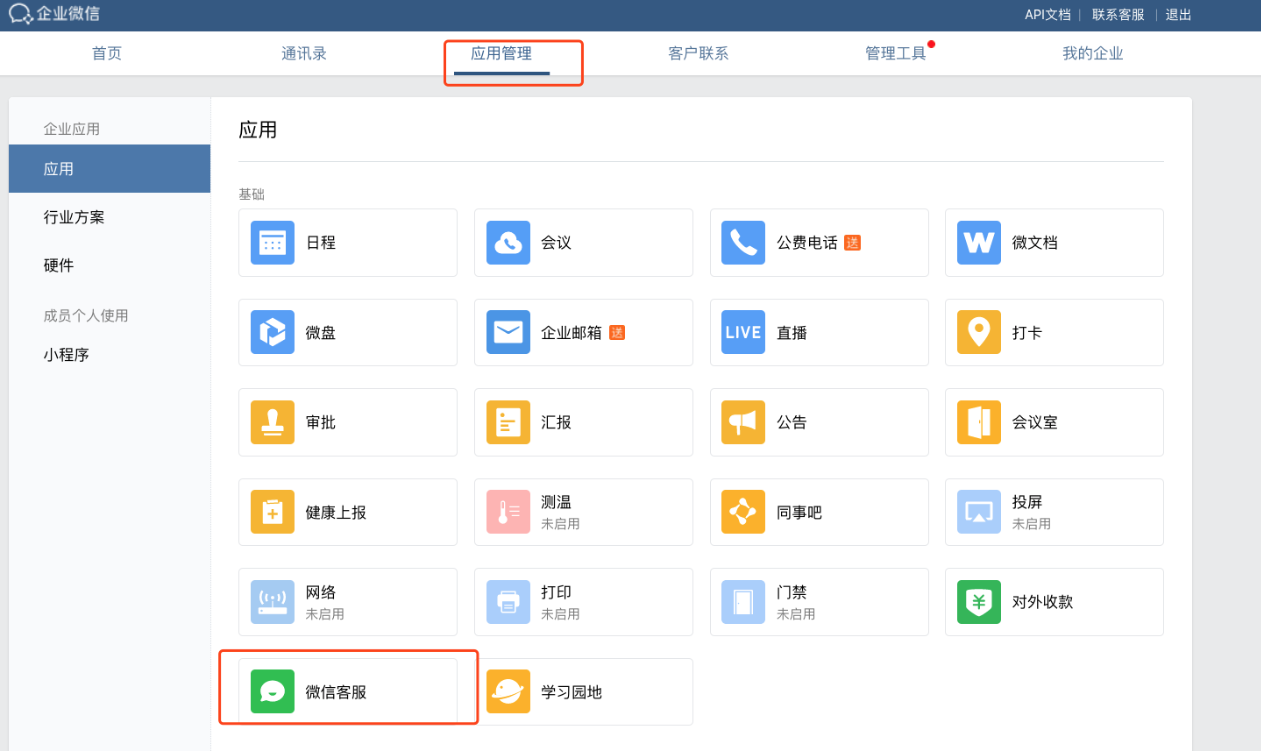
Task: Click the 退出 logout link
Action: click(1178, 15)
